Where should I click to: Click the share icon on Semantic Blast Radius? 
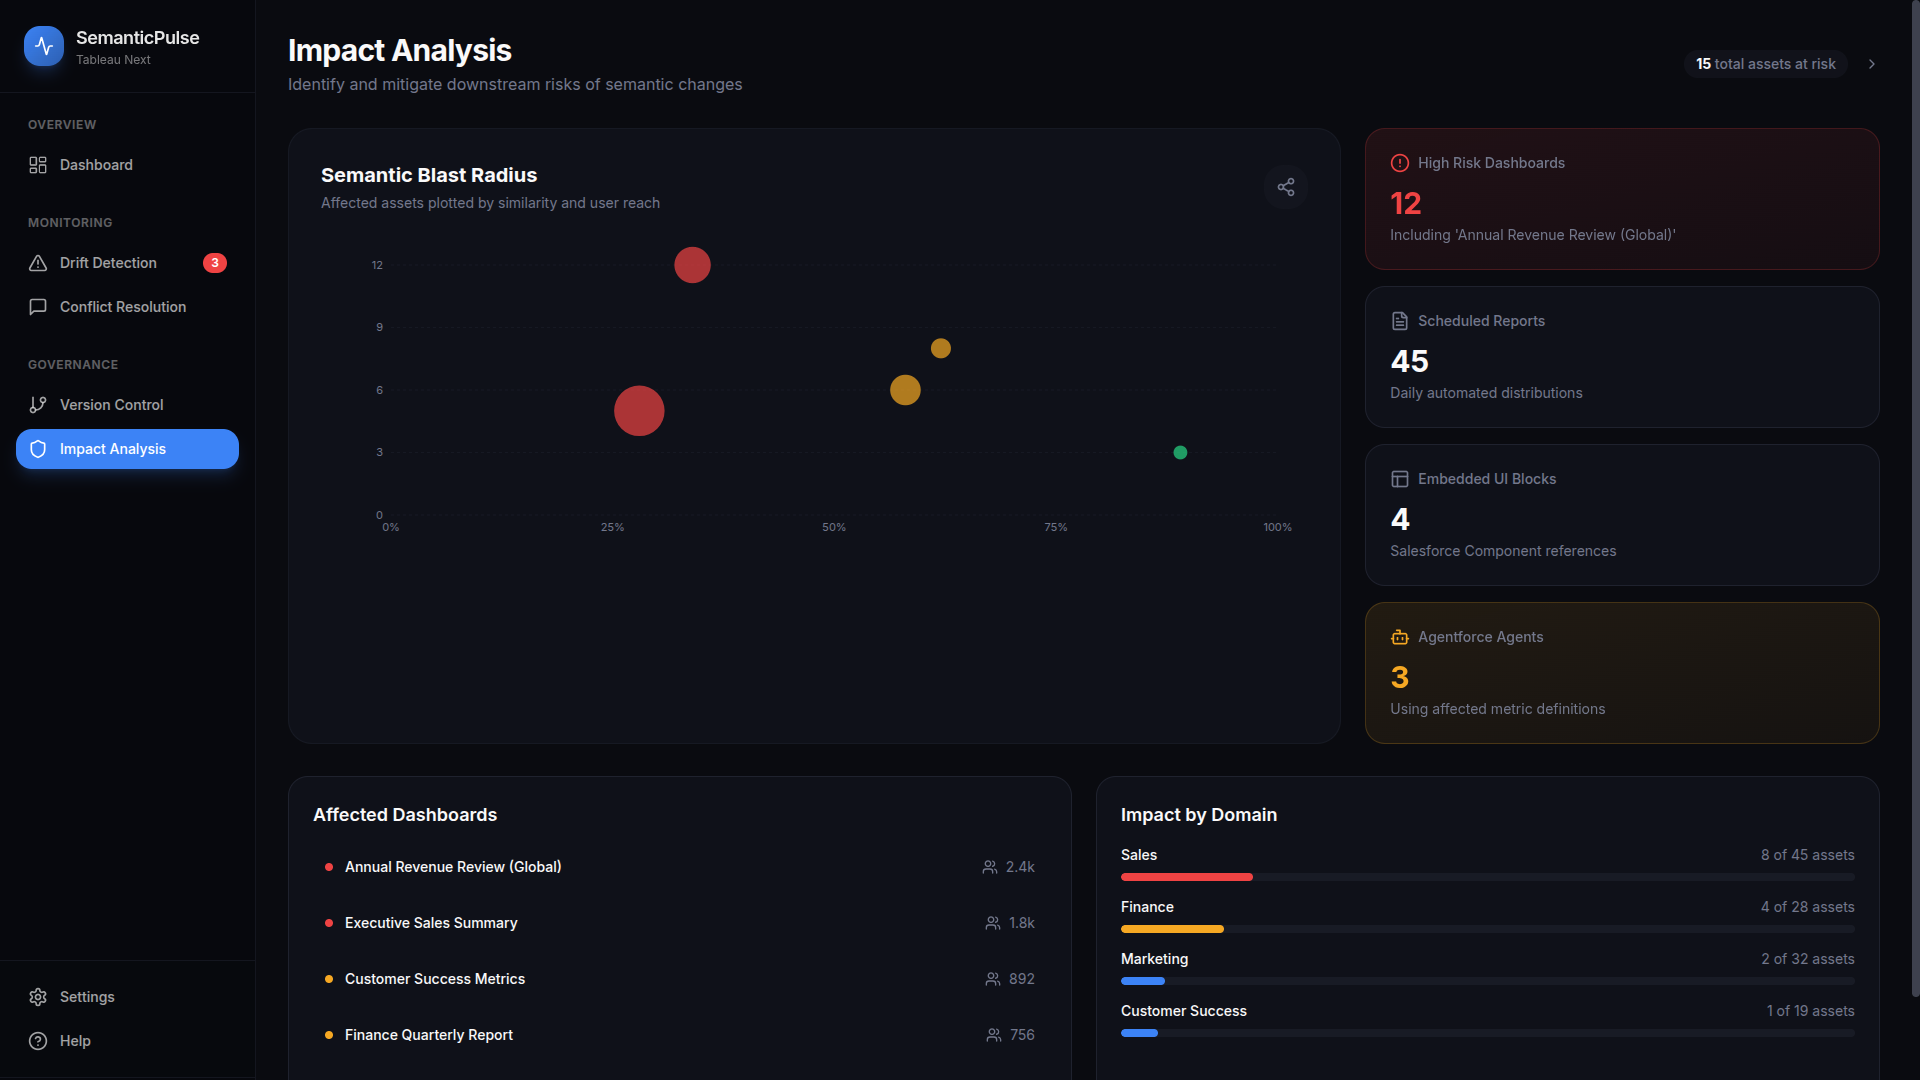pyautogui.click(x=1286, y=187)
